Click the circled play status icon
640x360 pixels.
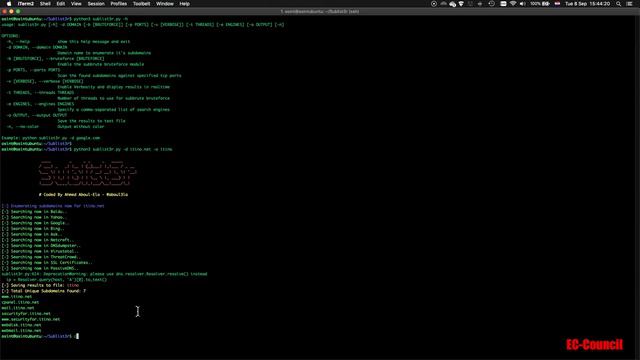[433, 4]
